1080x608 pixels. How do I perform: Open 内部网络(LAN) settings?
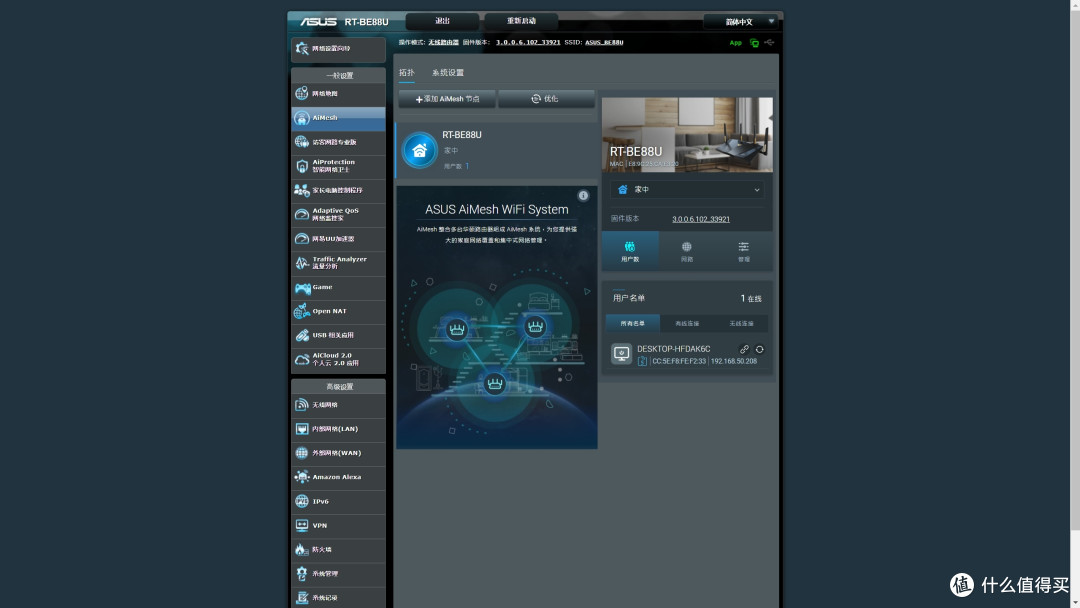pos(338,429)
